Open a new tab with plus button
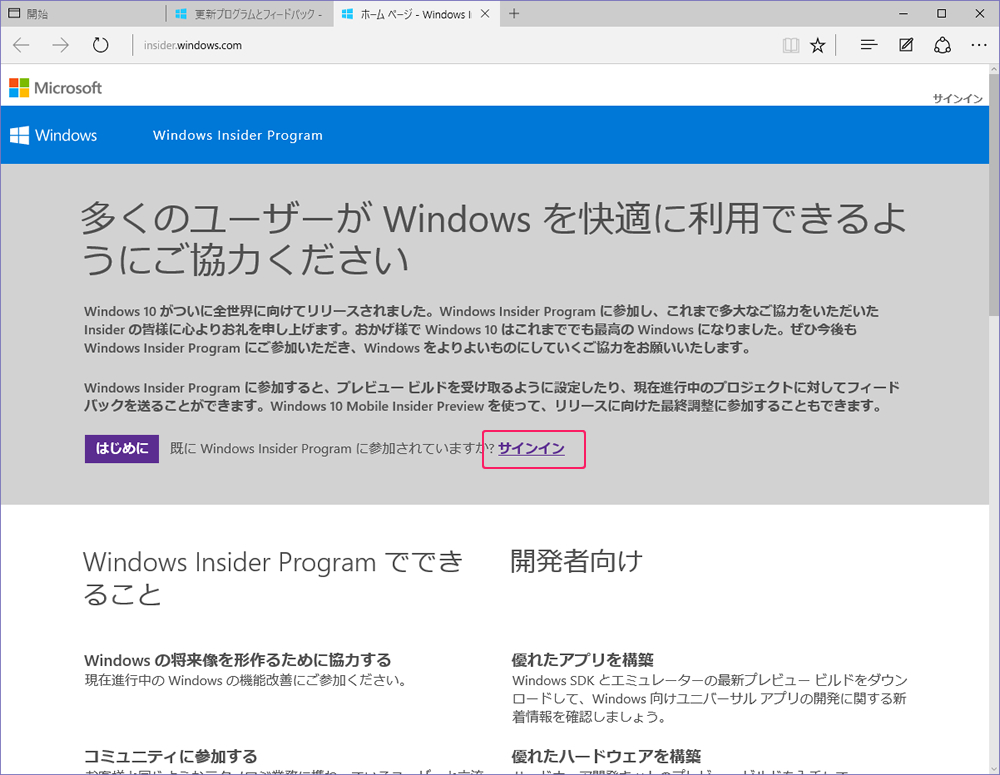1000x775 pixels. [514, 13]
